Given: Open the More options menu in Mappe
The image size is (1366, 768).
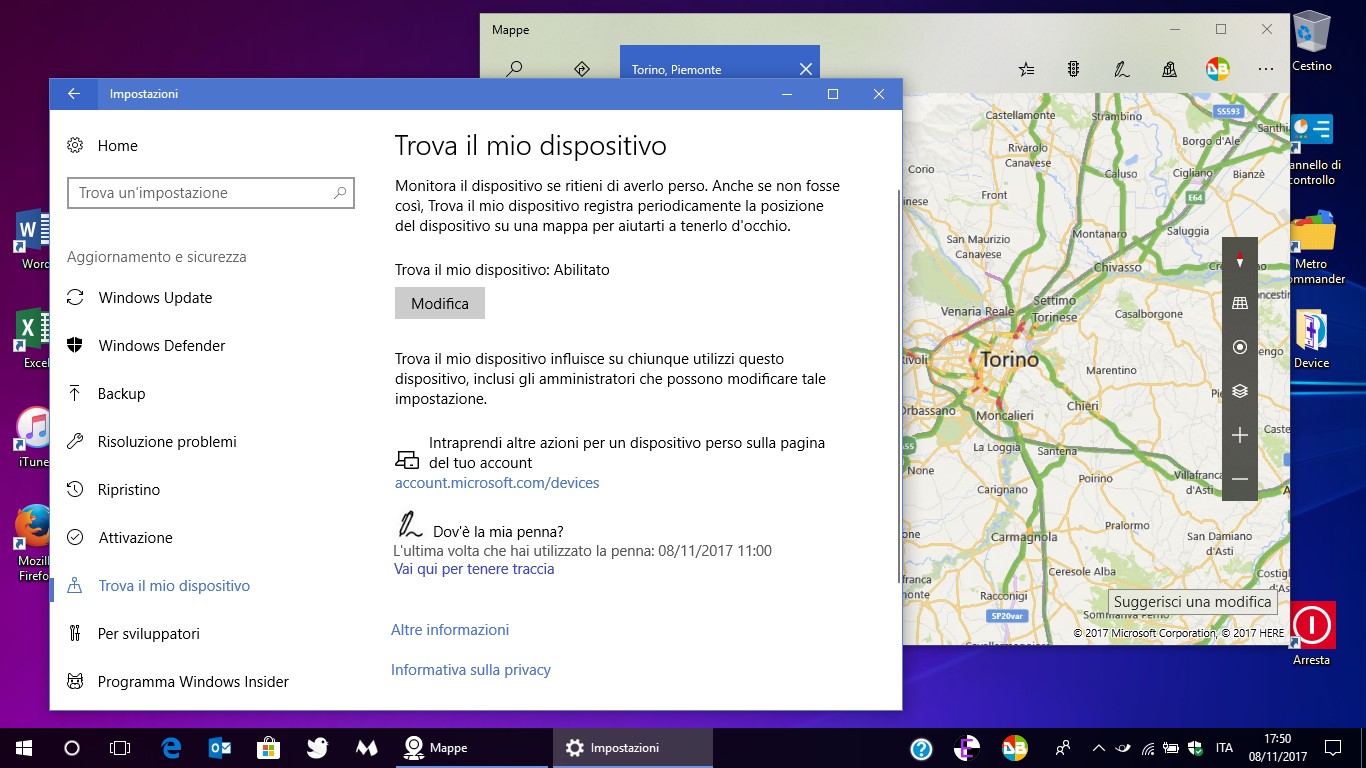Looking at the screenshot, I should pos(1265,70).
